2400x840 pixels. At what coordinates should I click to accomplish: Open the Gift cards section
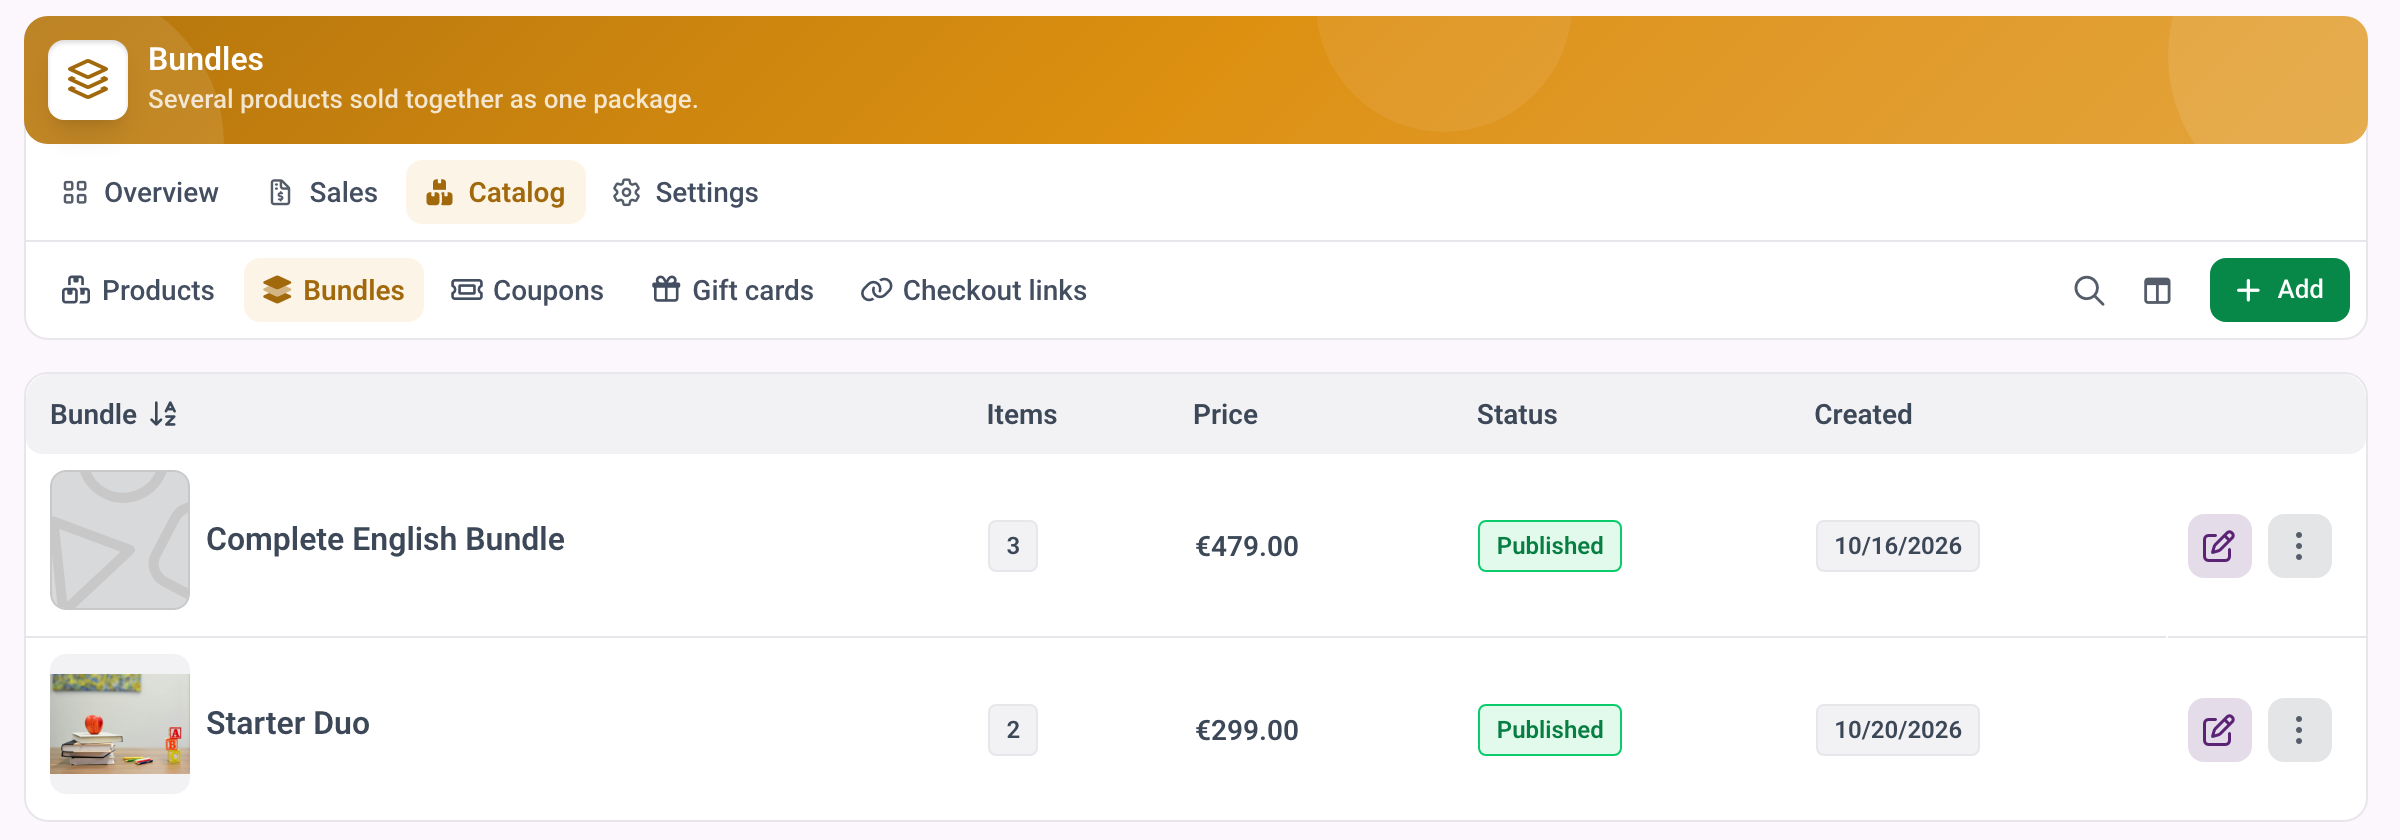(x=733, y=290)
